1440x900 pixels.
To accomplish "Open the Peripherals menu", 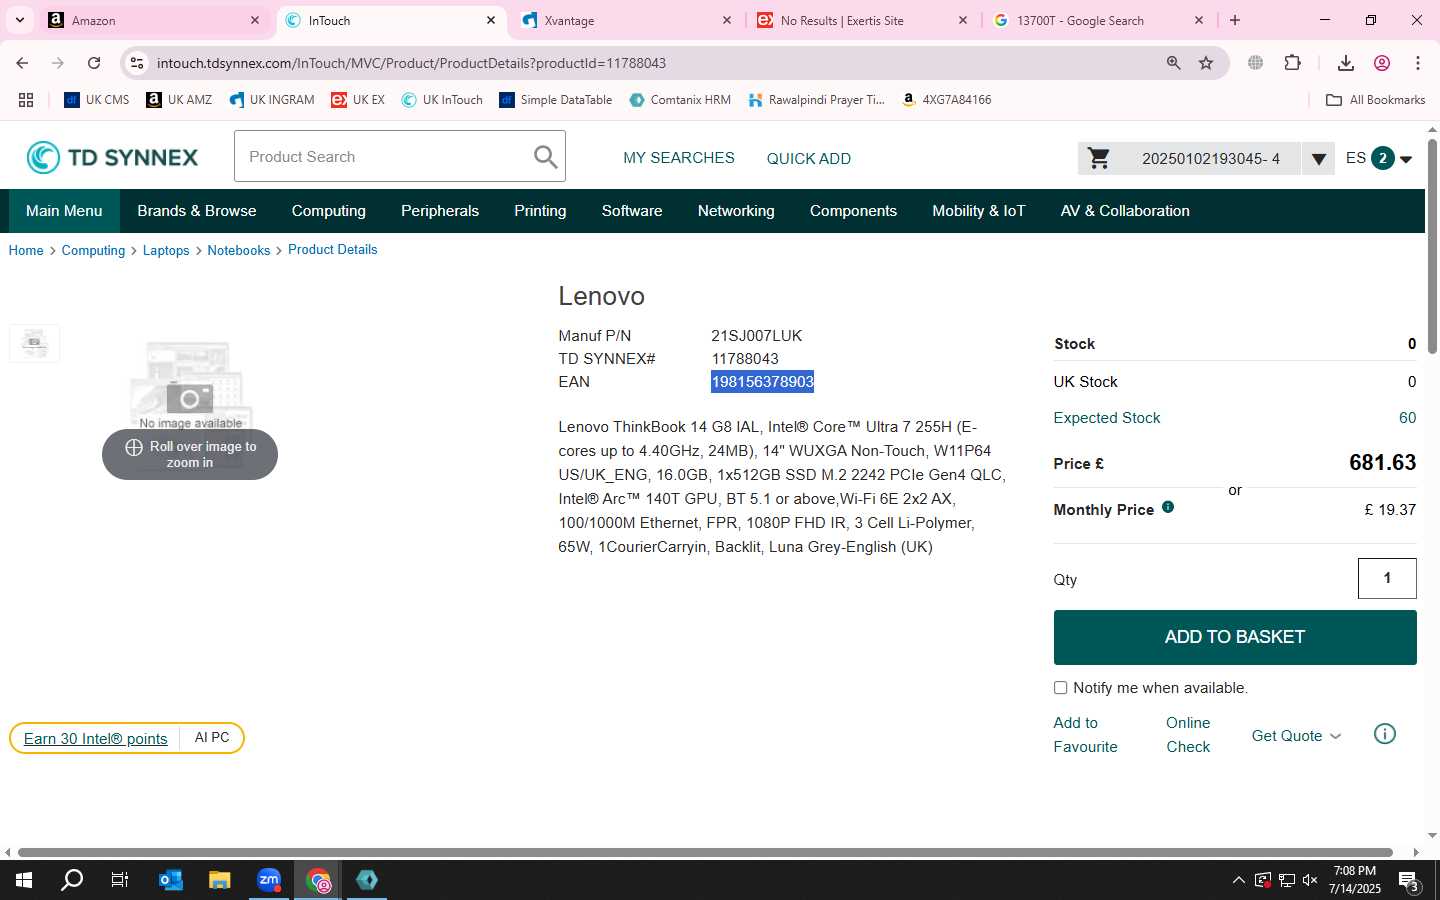I will point(440,211).
